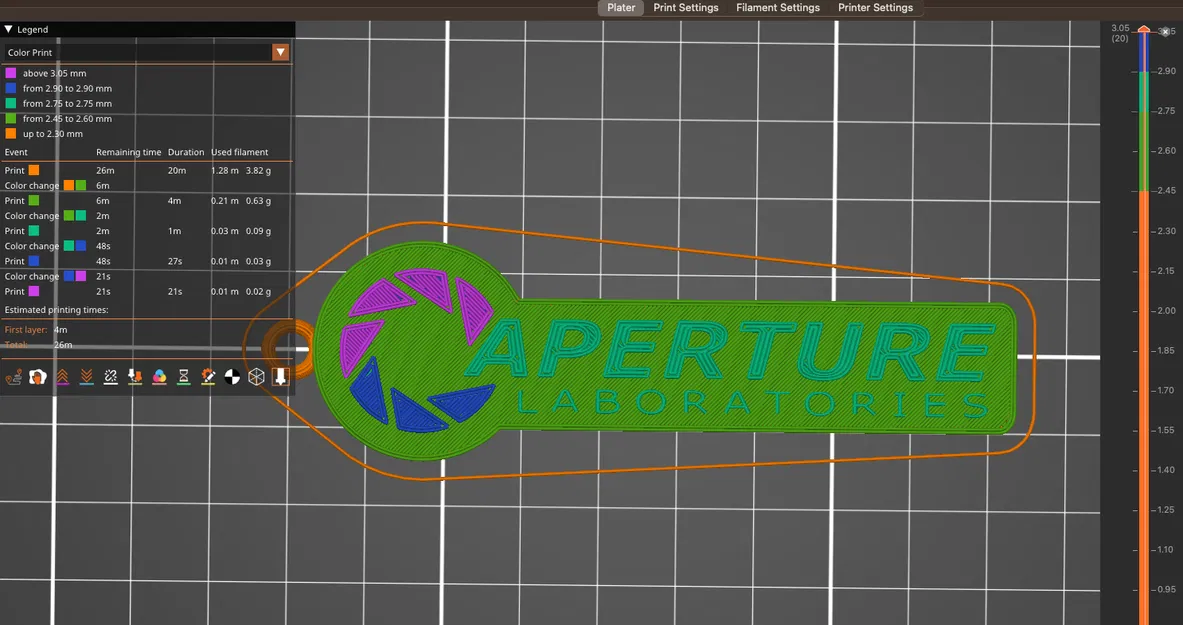This screenshot has height=625, width=1183.
Task: Open the Color Print view dropdown
Action: (x=147, y=52)
